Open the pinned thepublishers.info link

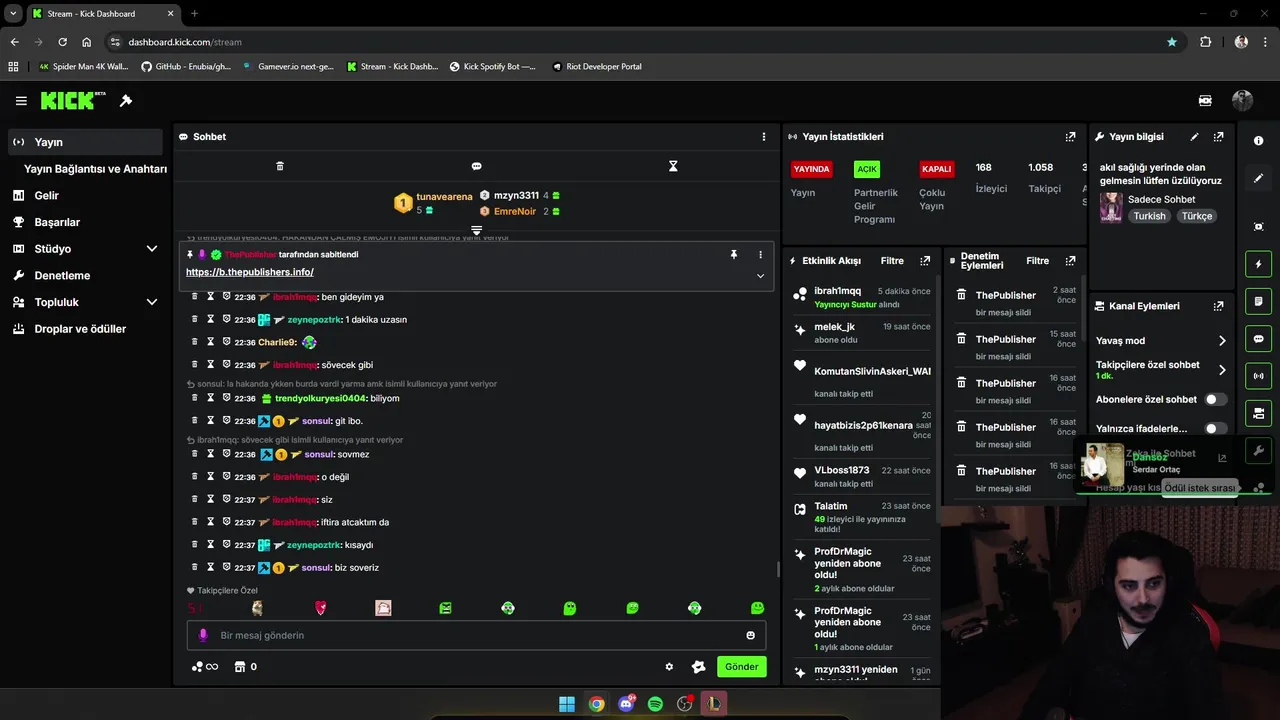pyautogui.click(x=250, y=272)
